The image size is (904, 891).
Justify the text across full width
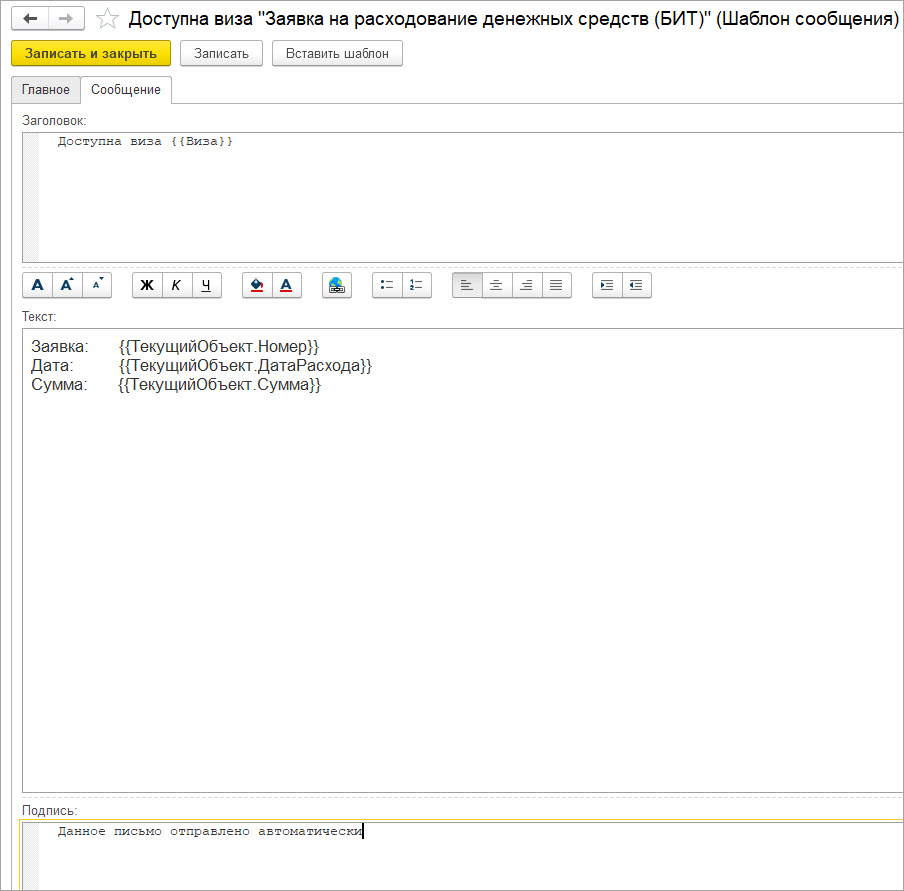tap(557, 285)
